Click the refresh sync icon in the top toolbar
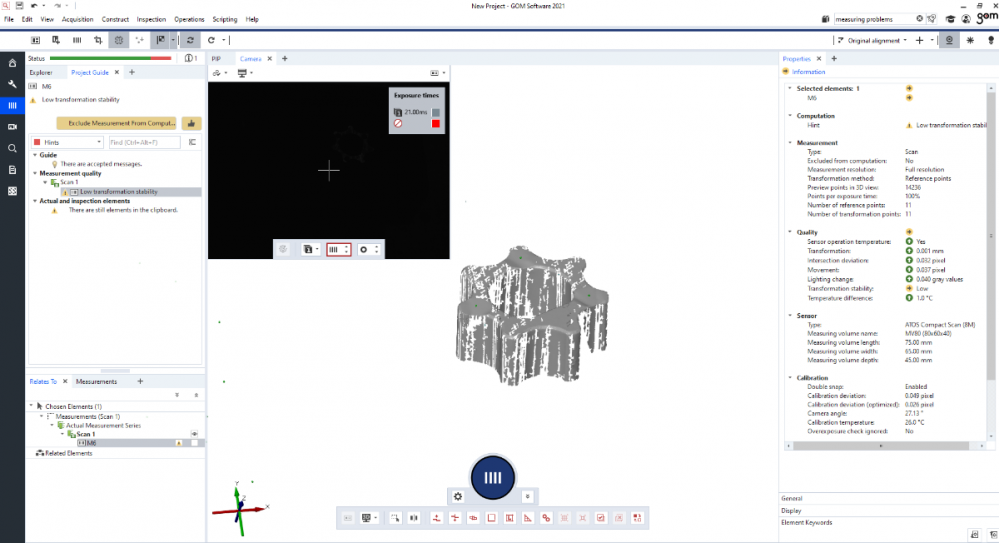 [x=190, y=40]
